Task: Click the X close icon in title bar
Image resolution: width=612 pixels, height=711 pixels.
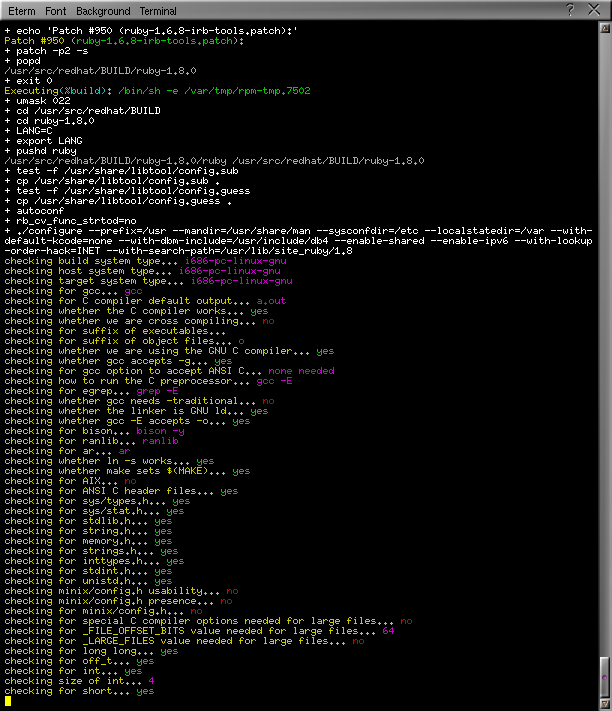Action: point(593,10)
